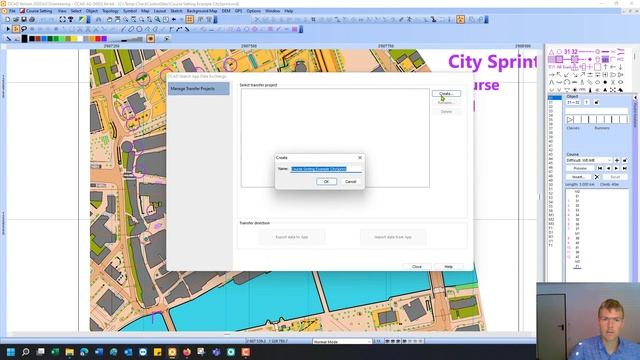640x360 pixels.
Task: Open the course selection dropdown
Action: tap(589, 160)
